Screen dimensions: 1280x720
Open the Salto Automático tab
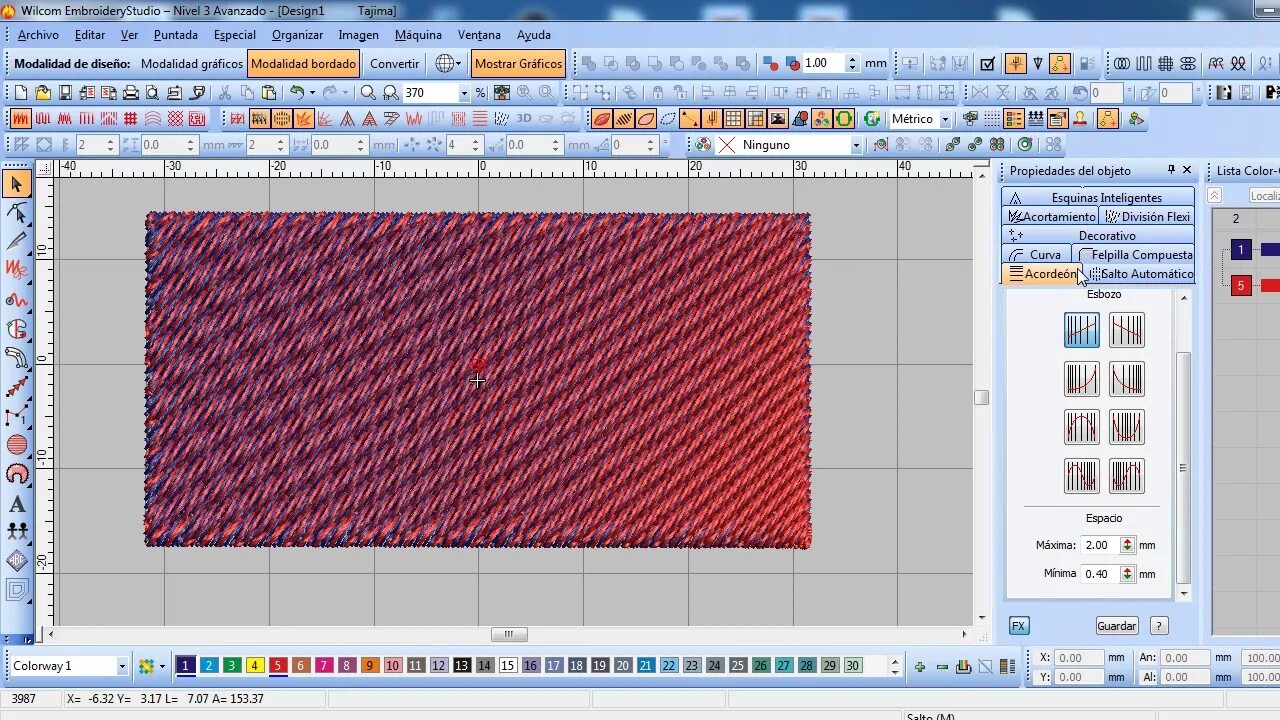coord(1139,274)
